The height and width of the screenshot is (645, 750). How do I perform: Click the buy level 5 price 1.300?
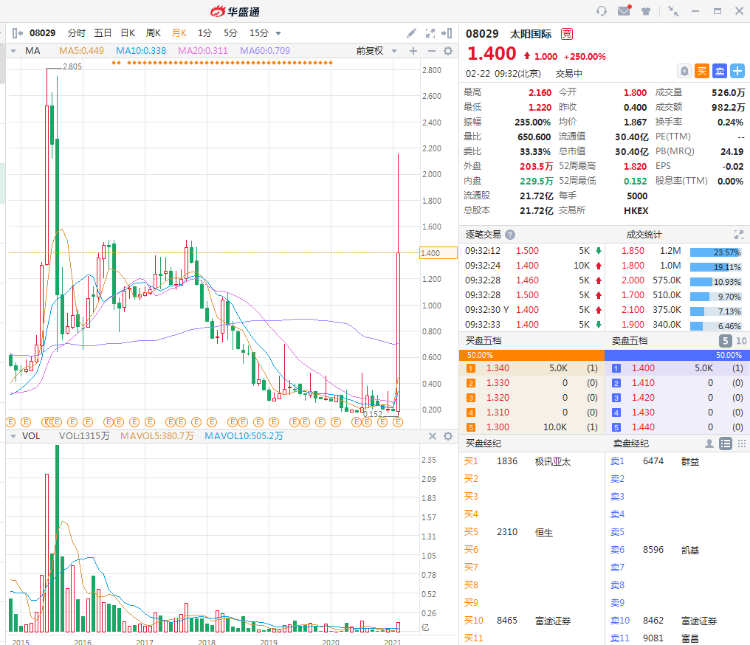tap(498, 427)
